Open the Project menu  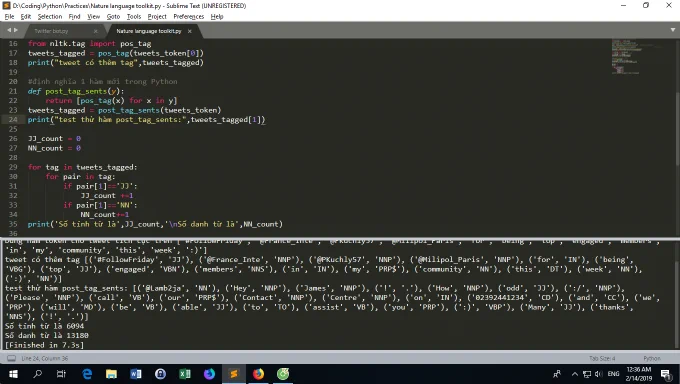(x=157, y=16)
